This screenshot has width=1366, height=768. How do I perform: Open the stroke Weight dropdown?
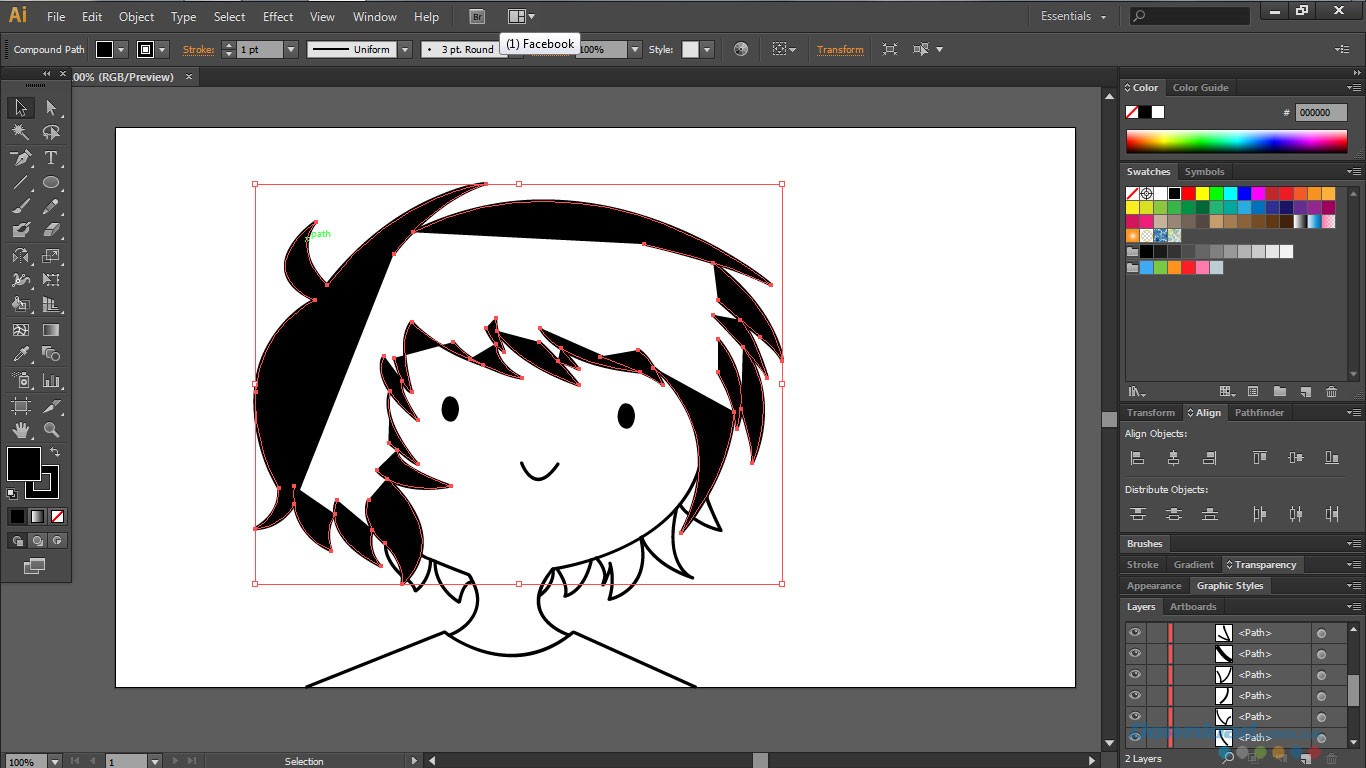[x=291, y=49]
